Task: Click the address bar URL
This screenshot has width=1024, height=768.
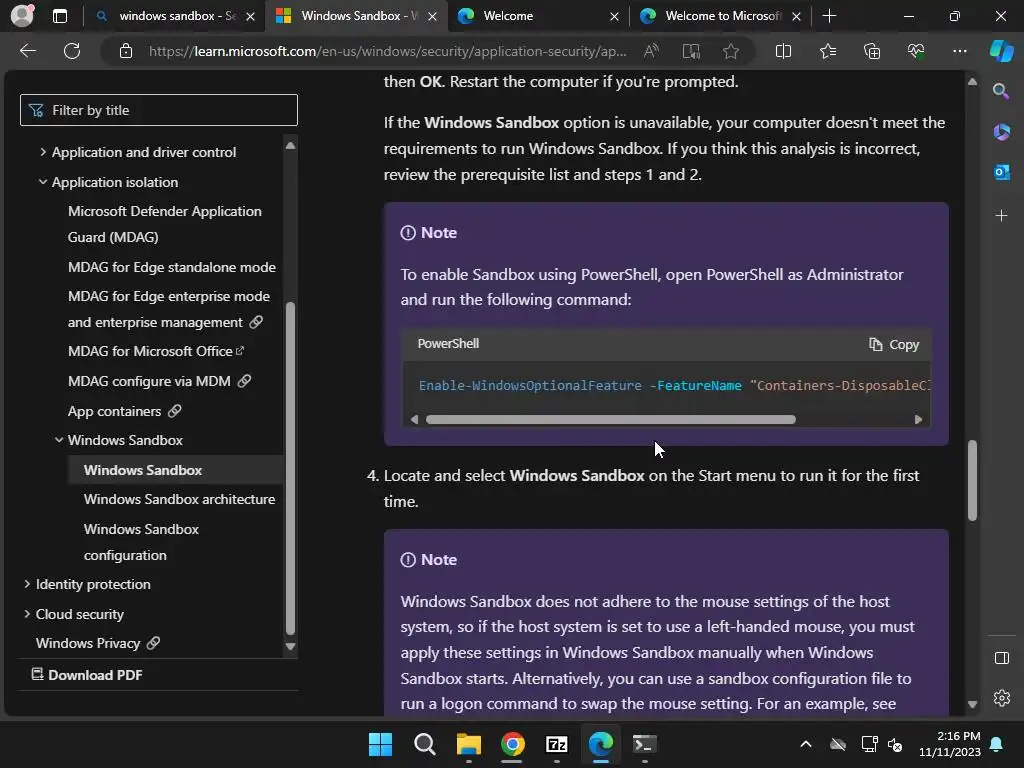Action: tap(387, 51)
